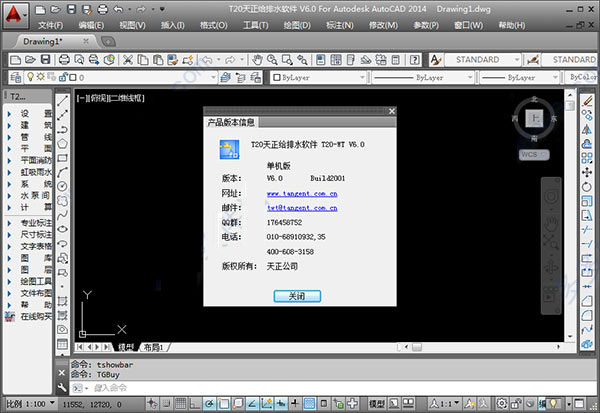Click the twt@tangent.com.cn email link
This screenshot has width=600, height=413.
(302, 208)
